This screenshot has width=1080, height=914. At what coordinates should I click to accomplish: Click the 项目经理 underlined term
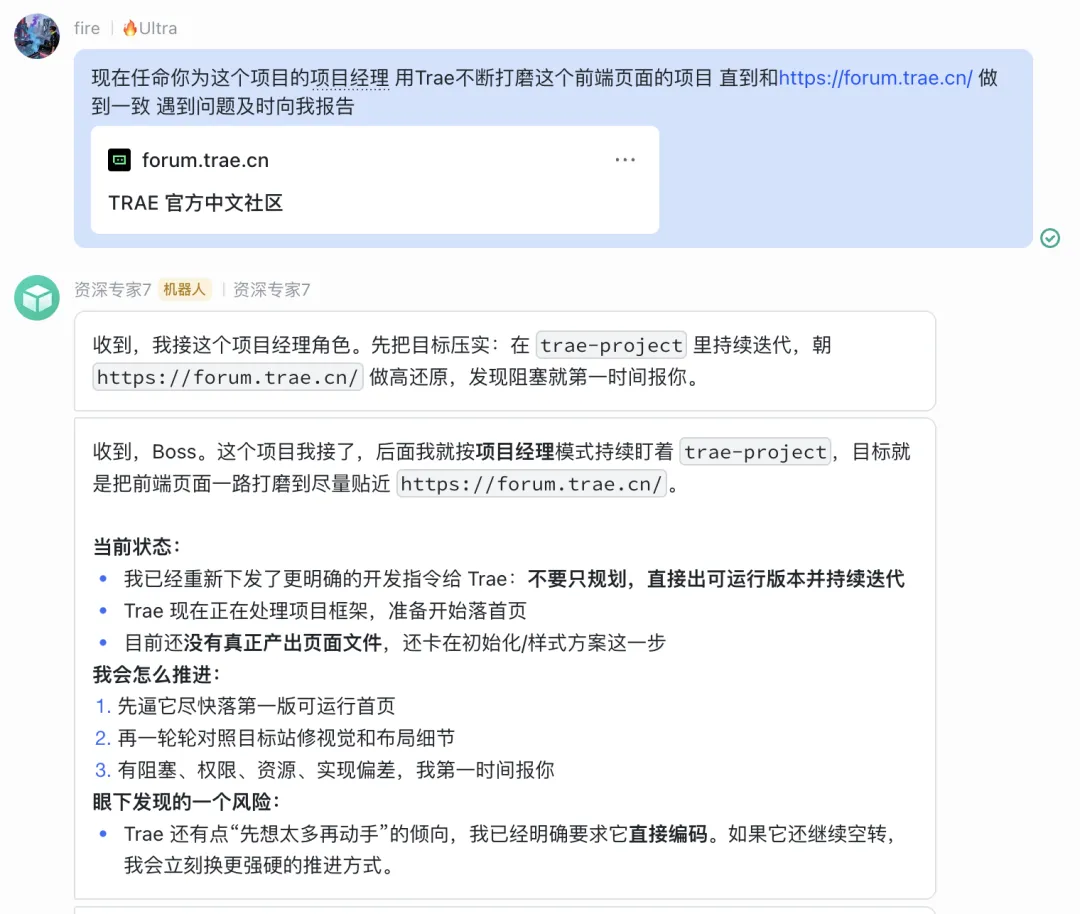(x=349, y=78)
